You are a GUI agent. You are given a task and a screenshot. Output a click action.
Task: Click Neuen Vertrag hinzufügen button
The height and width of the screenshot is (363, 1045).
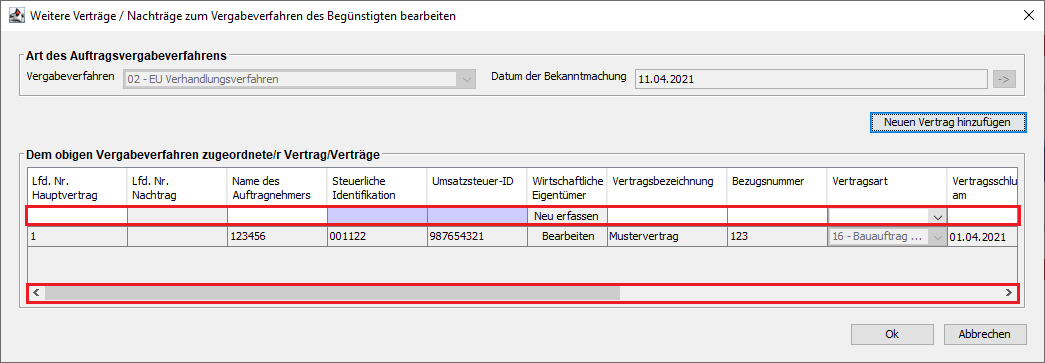[947, 123]
